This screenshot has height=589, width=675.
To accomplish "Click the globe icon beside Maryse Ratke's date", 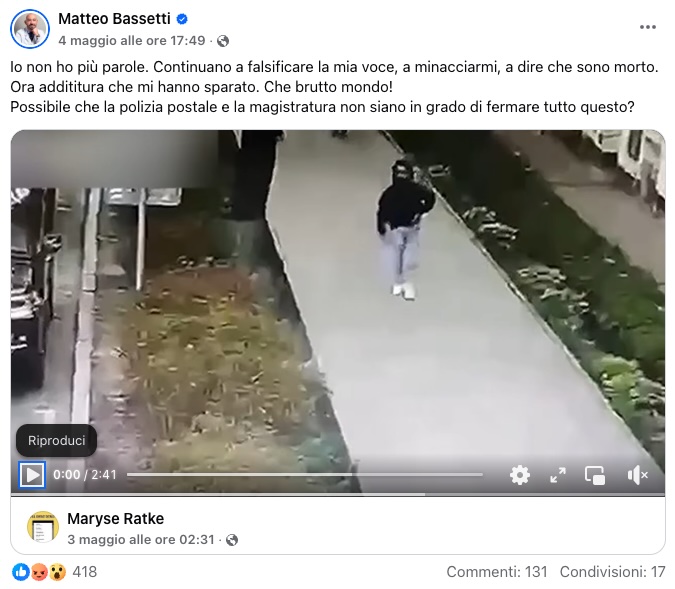I will [x=232, y=540].
